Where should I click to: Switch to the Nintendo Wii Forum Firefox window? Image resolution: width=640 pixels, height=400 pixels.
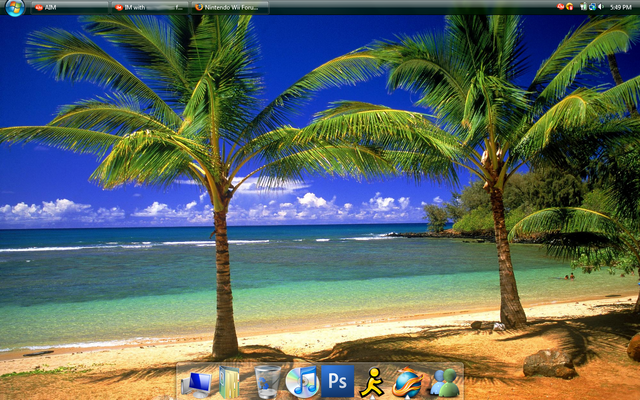tap(230, 7)
